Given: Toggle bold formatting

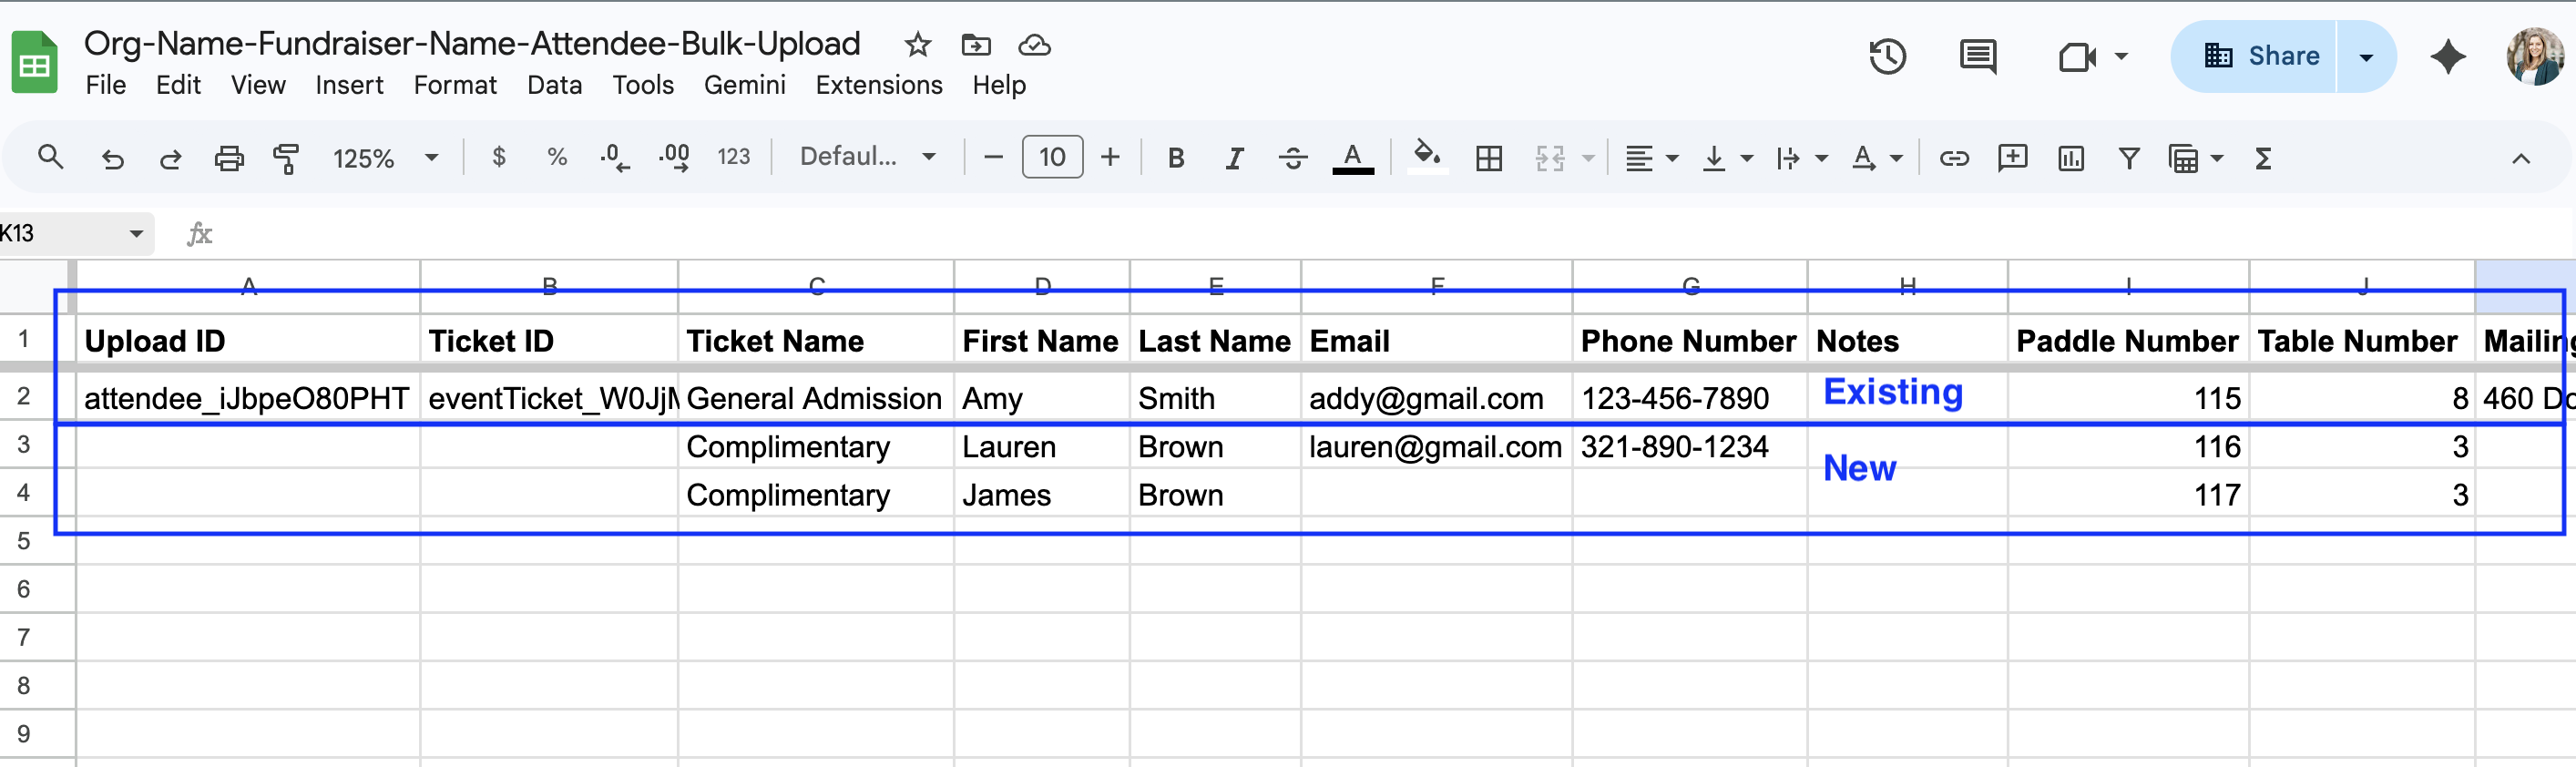Looking at the screenshot, I should (x=1176, y=158).
